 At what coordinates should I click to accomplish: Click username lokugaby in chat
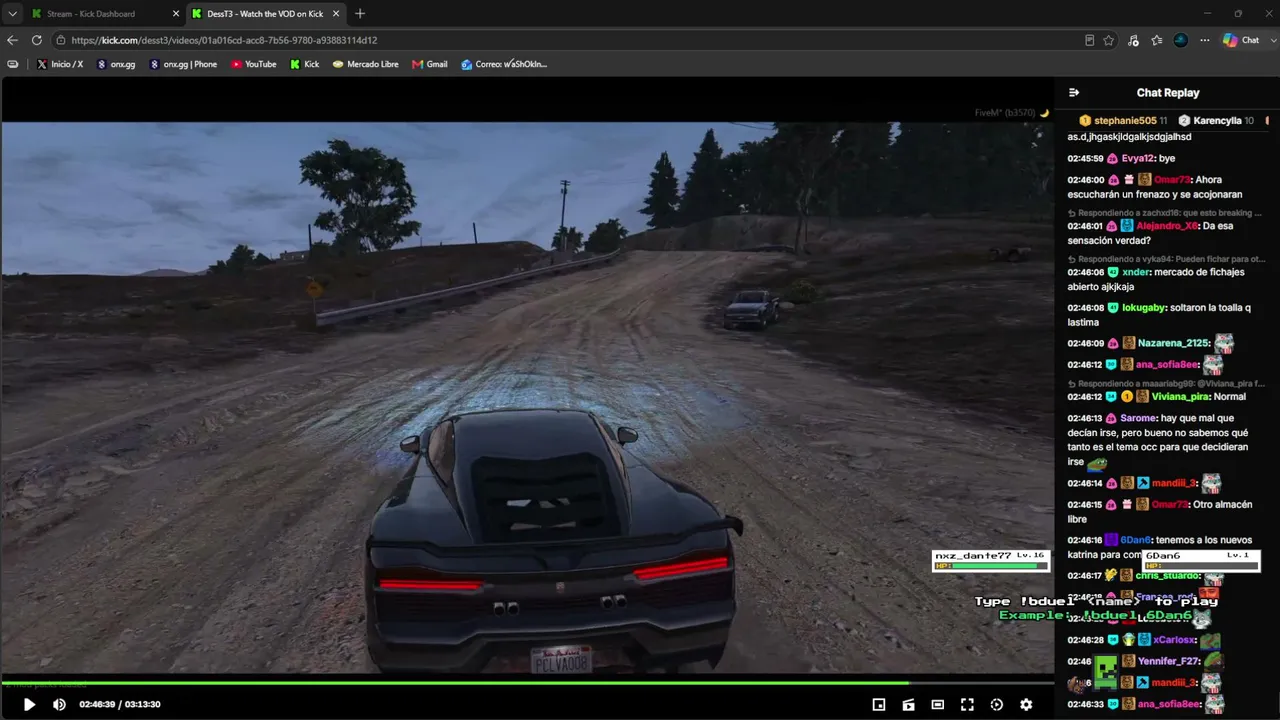1141,308
